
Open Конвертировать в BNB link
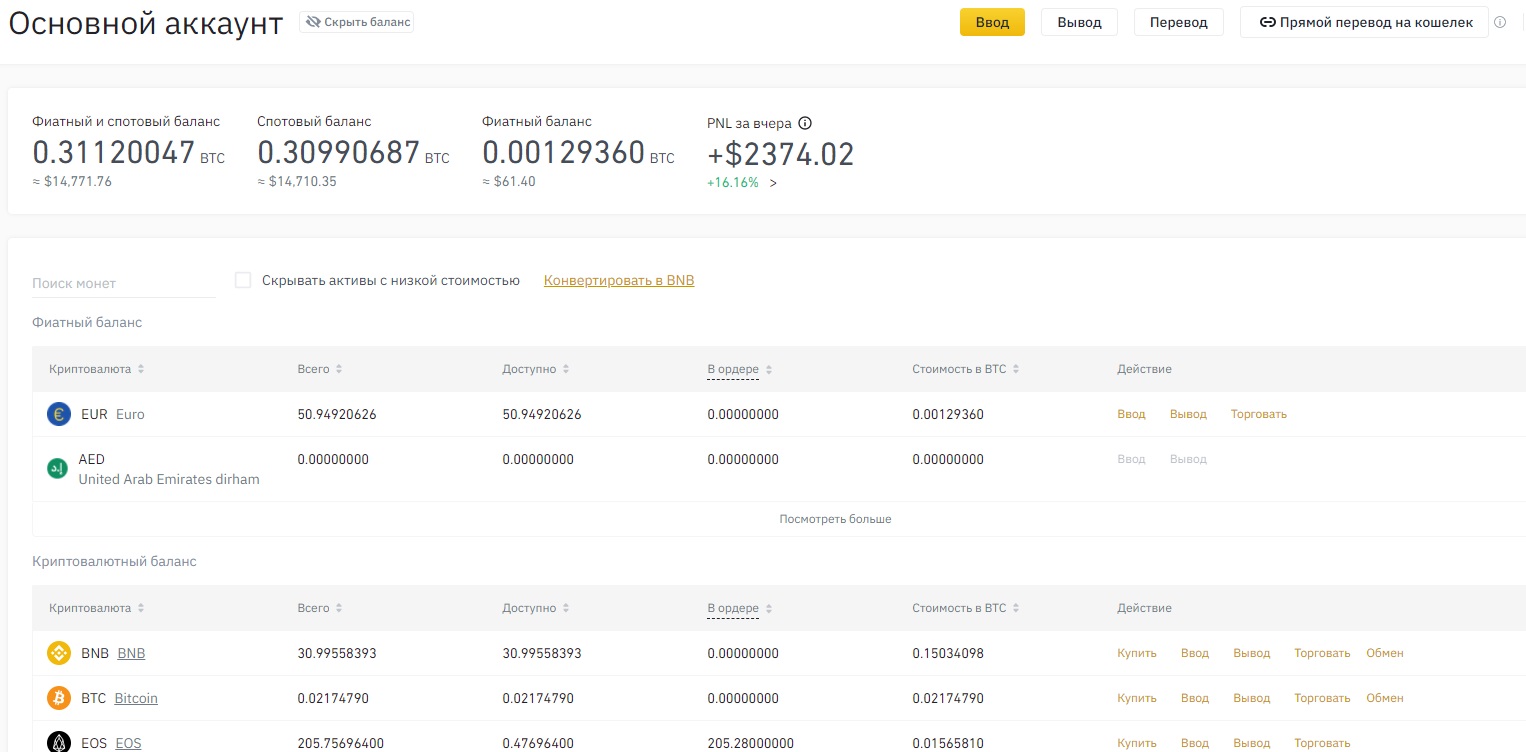click(618, 281)
